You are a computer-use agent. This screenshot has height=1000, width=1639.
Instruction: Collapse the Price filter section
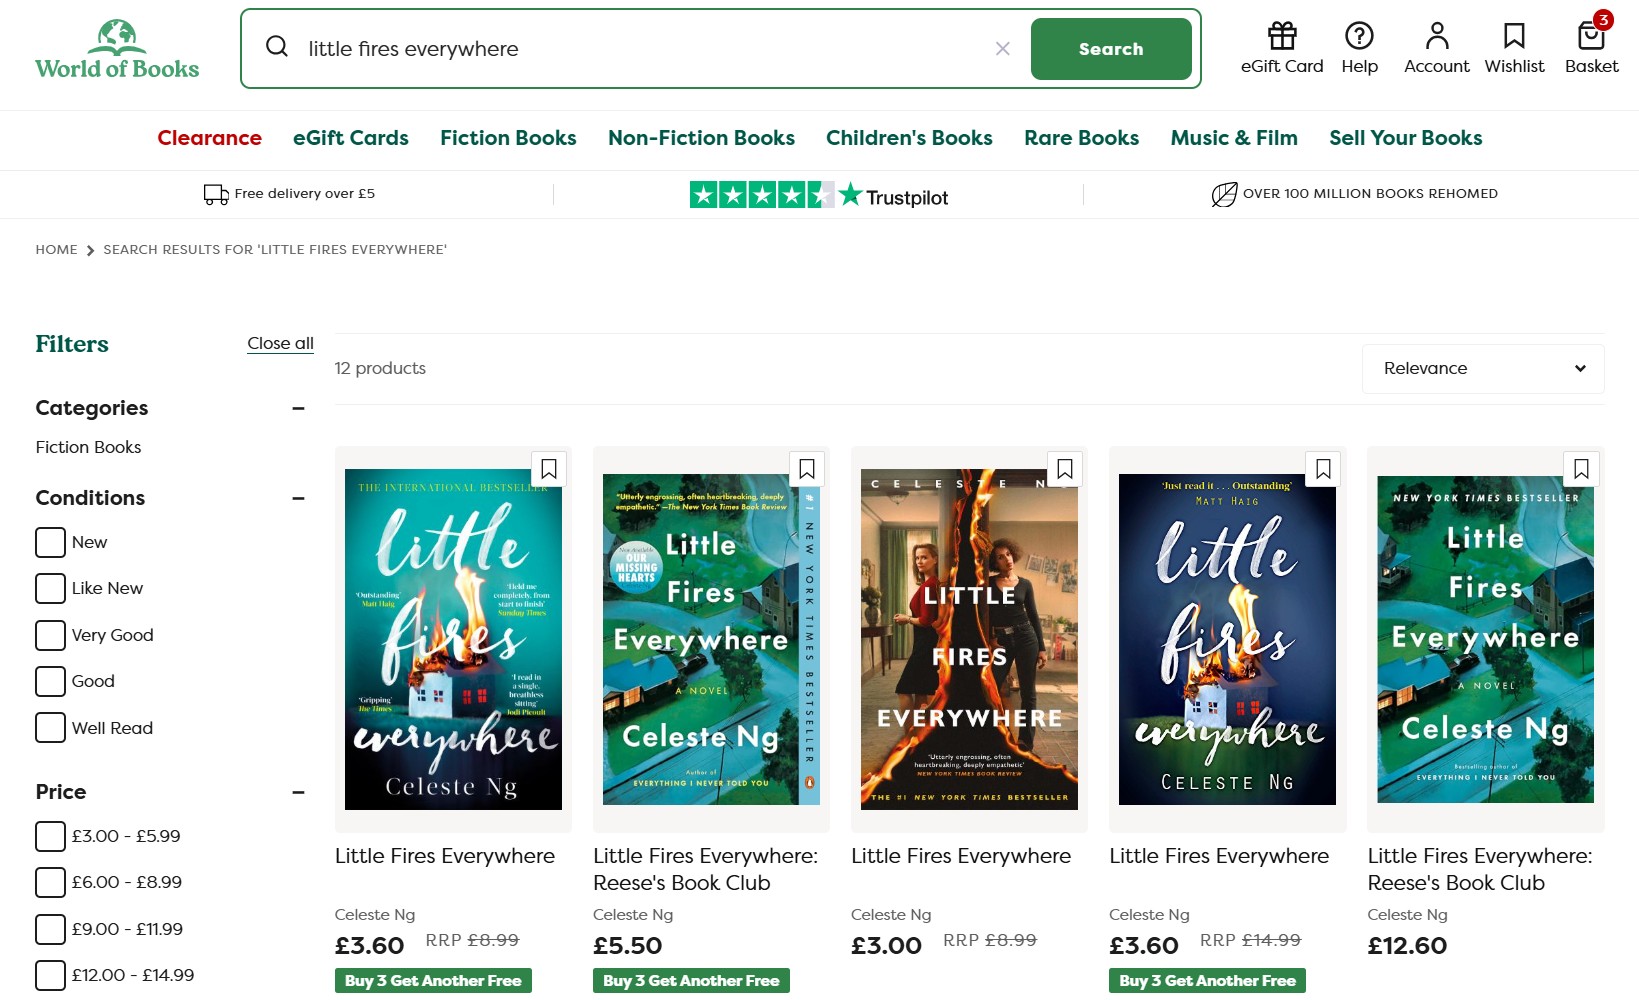[x=297, y=792]
